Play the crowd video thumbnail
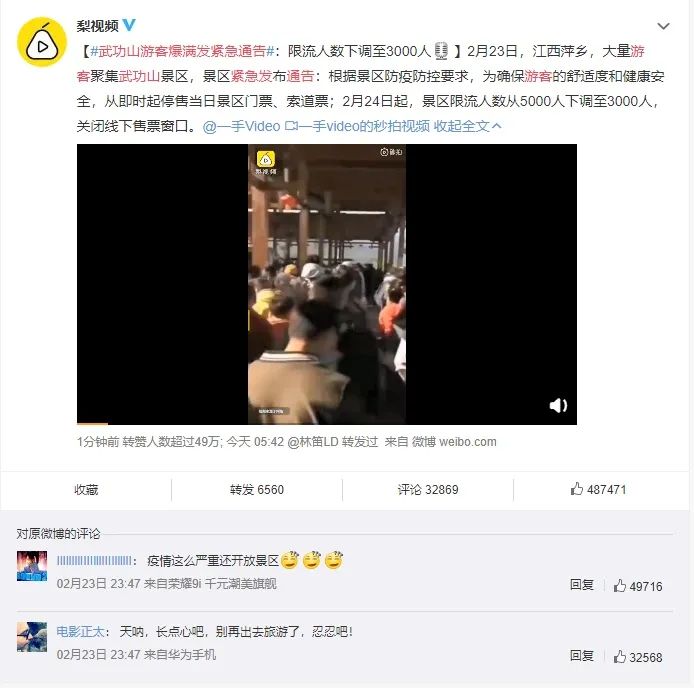The image size is (694, 688). click(x=327, y=283)
